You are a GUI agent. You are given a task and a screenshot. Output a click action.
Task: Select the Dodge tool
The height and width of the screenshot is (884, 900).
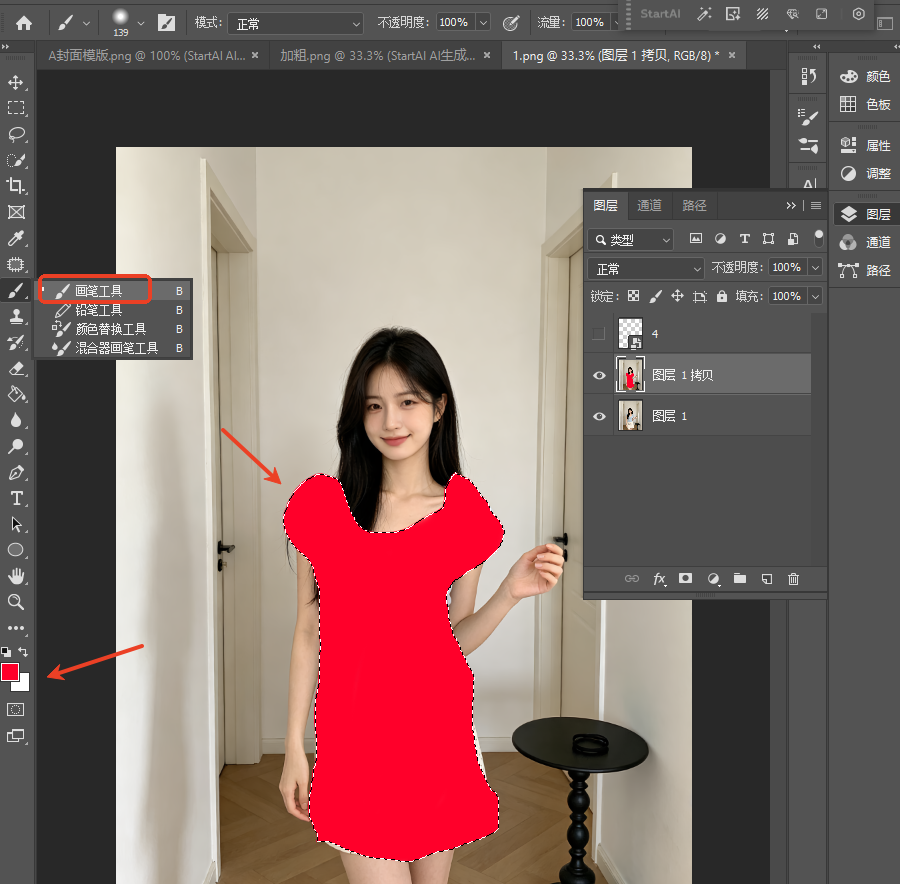(15, 446)
